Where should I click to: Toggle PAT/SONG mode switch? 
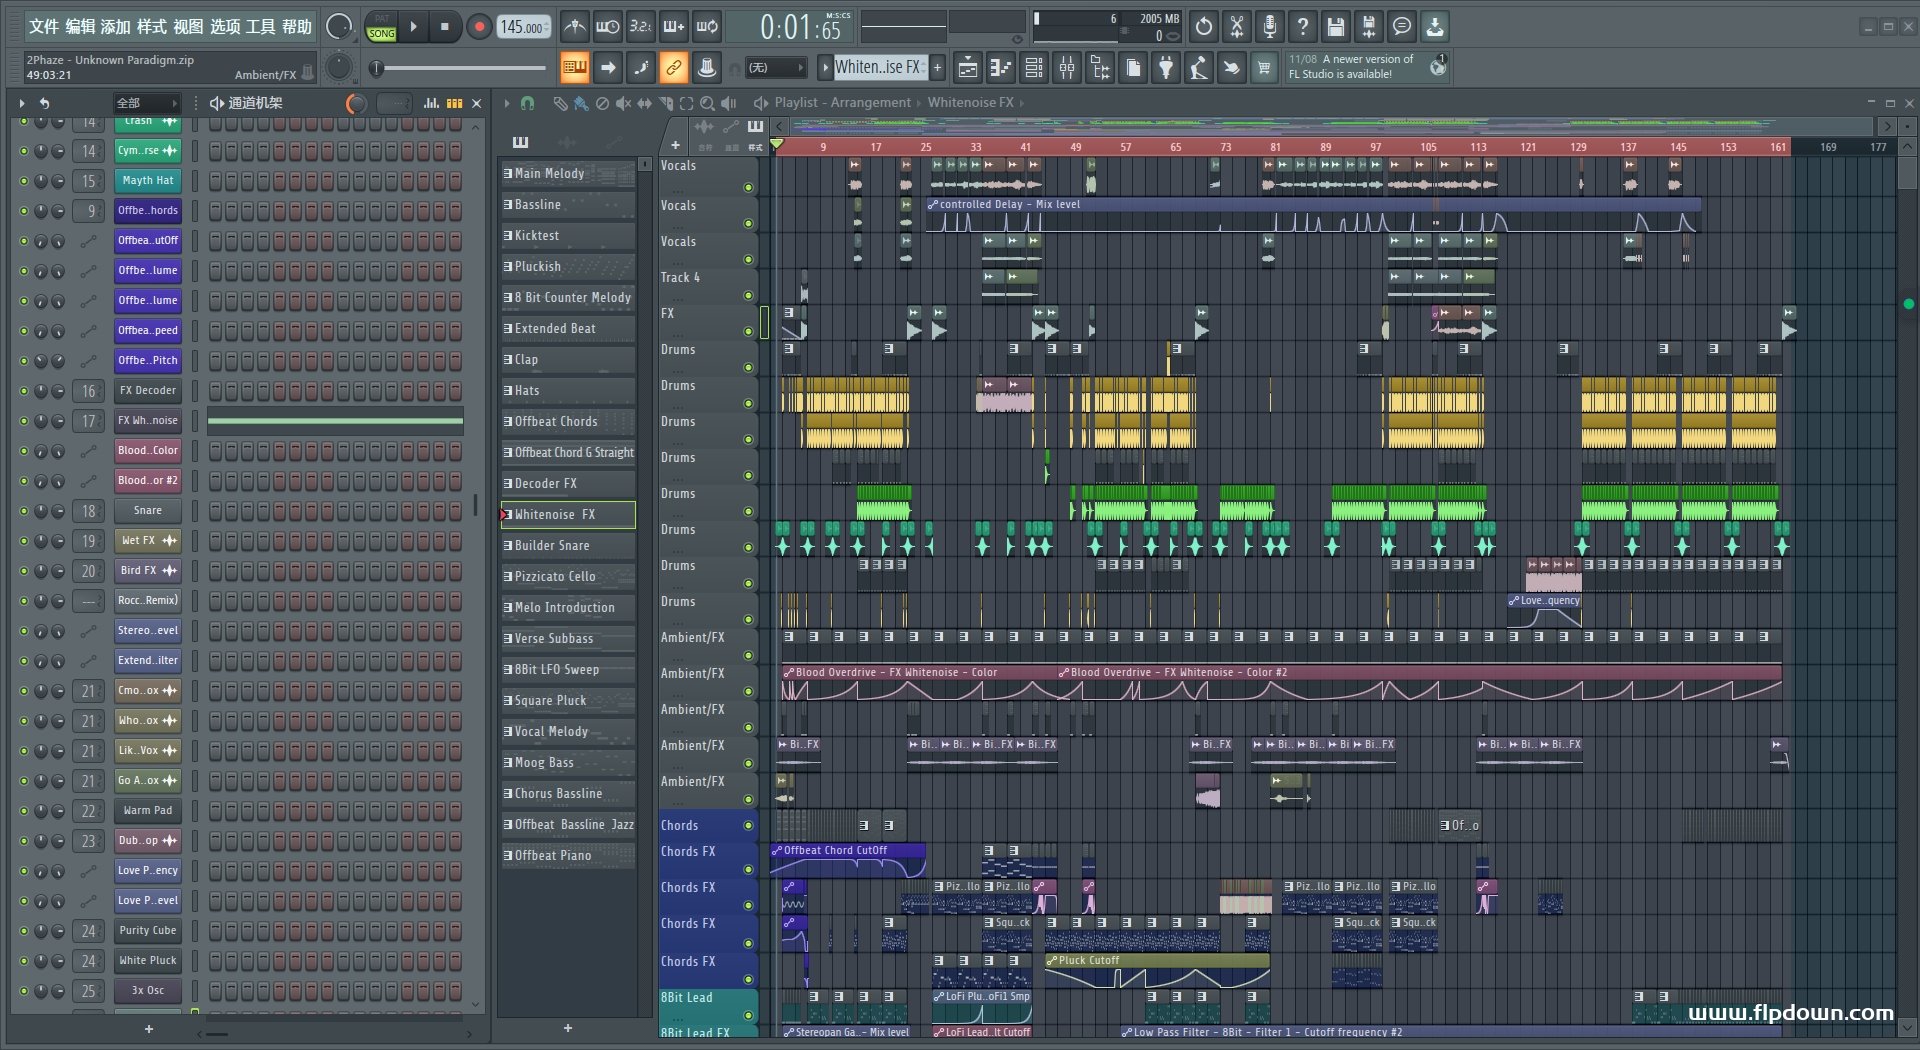click(381, 27)
